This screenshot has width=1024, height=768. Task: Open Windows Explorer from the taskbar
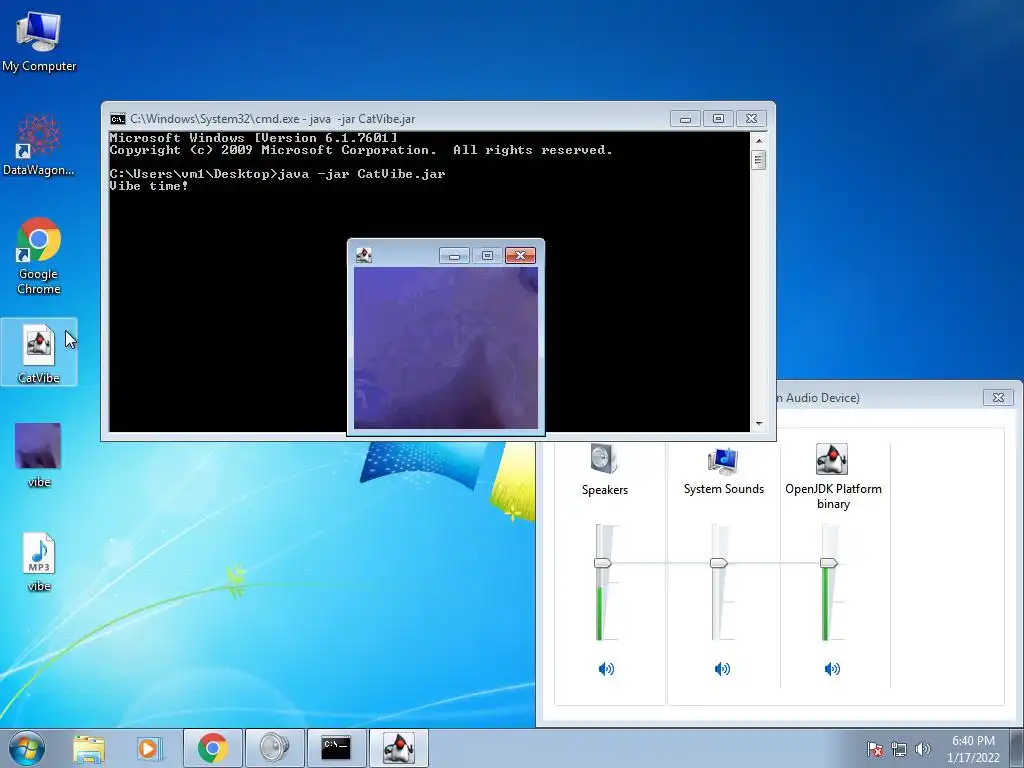[x=89, y=748]
